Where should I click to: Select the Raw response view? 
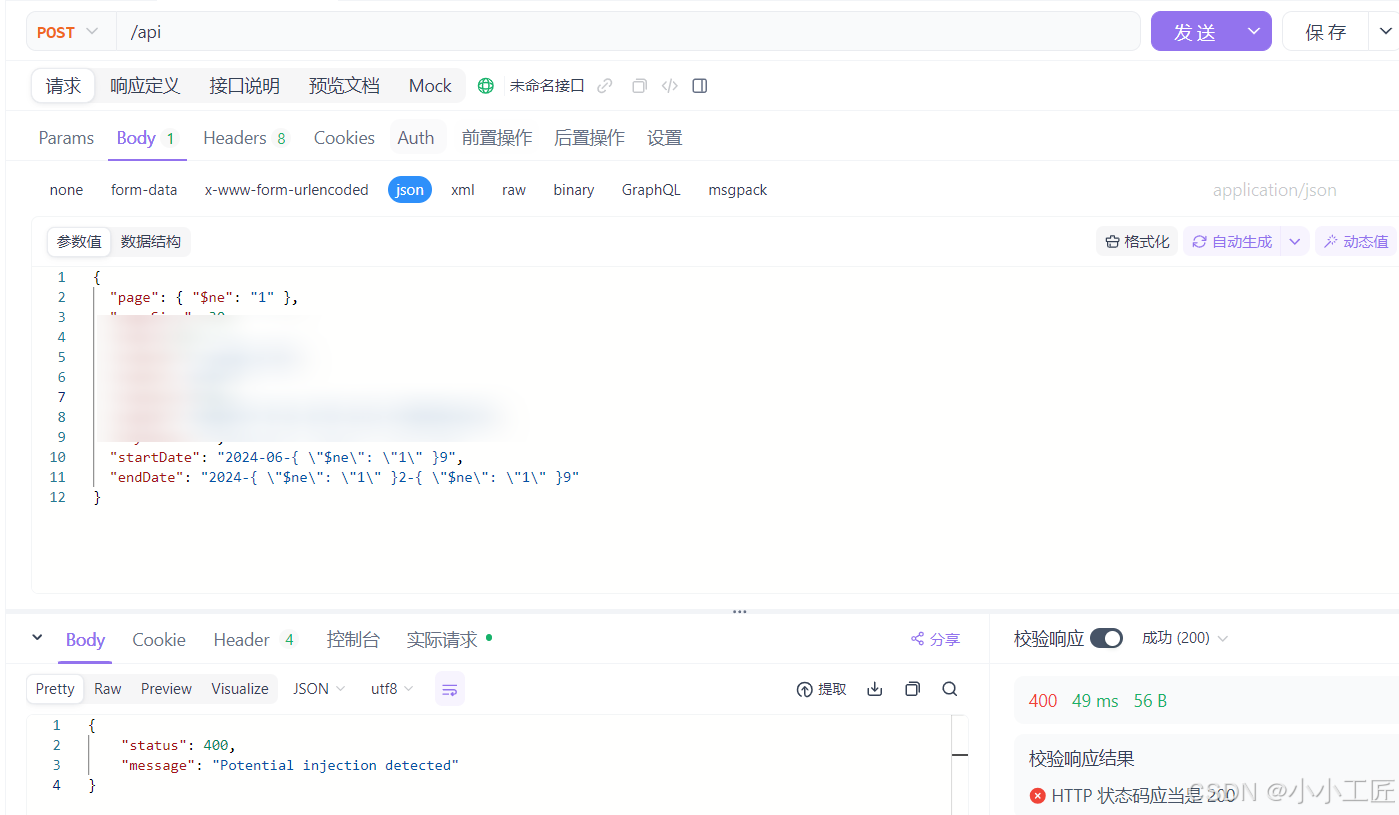pos(108,689)
